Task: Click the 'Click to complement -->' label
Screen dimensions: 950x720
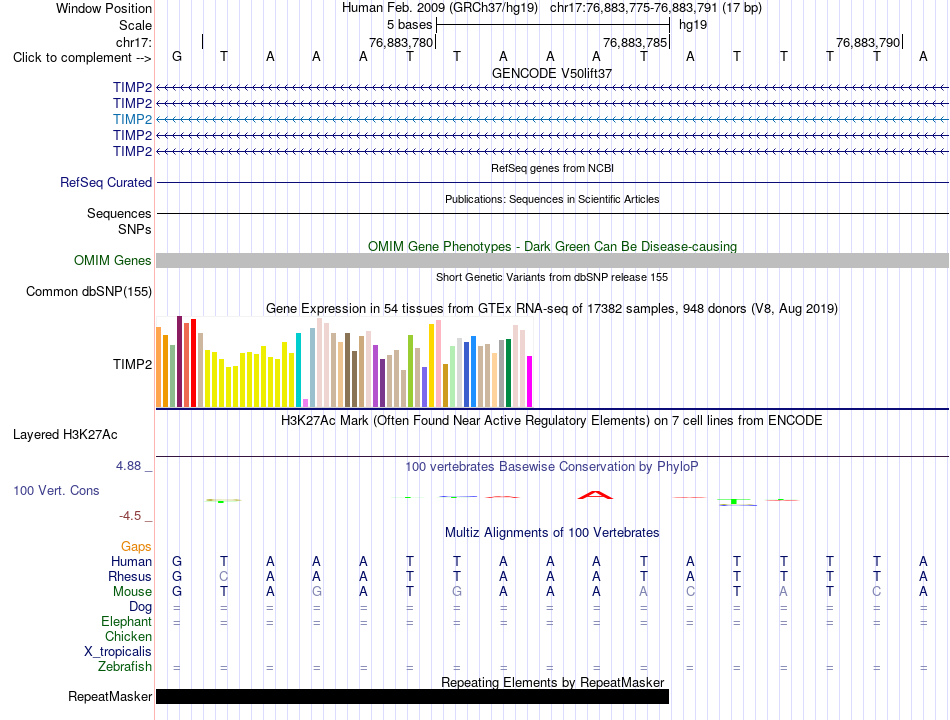Action: 82,58
